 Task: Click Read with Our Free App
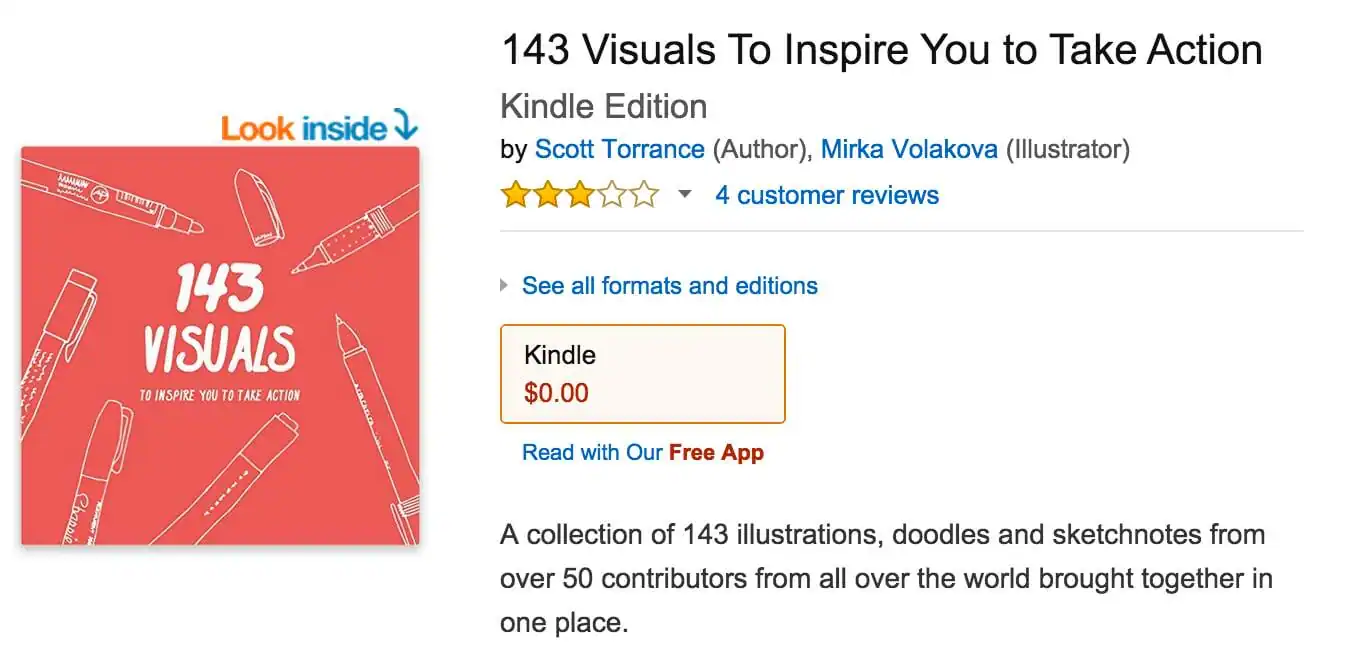click(642, 452)
